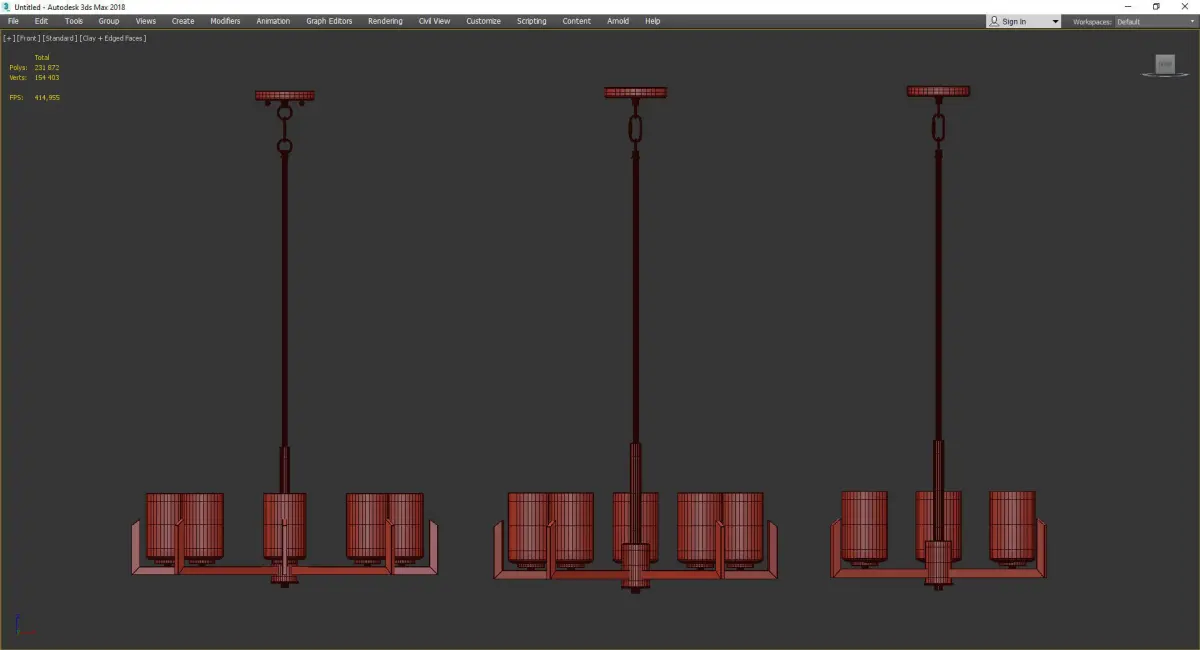Open the Help menu
The width and height of the screenshot is (1200, 650).
tap(652, 21)
